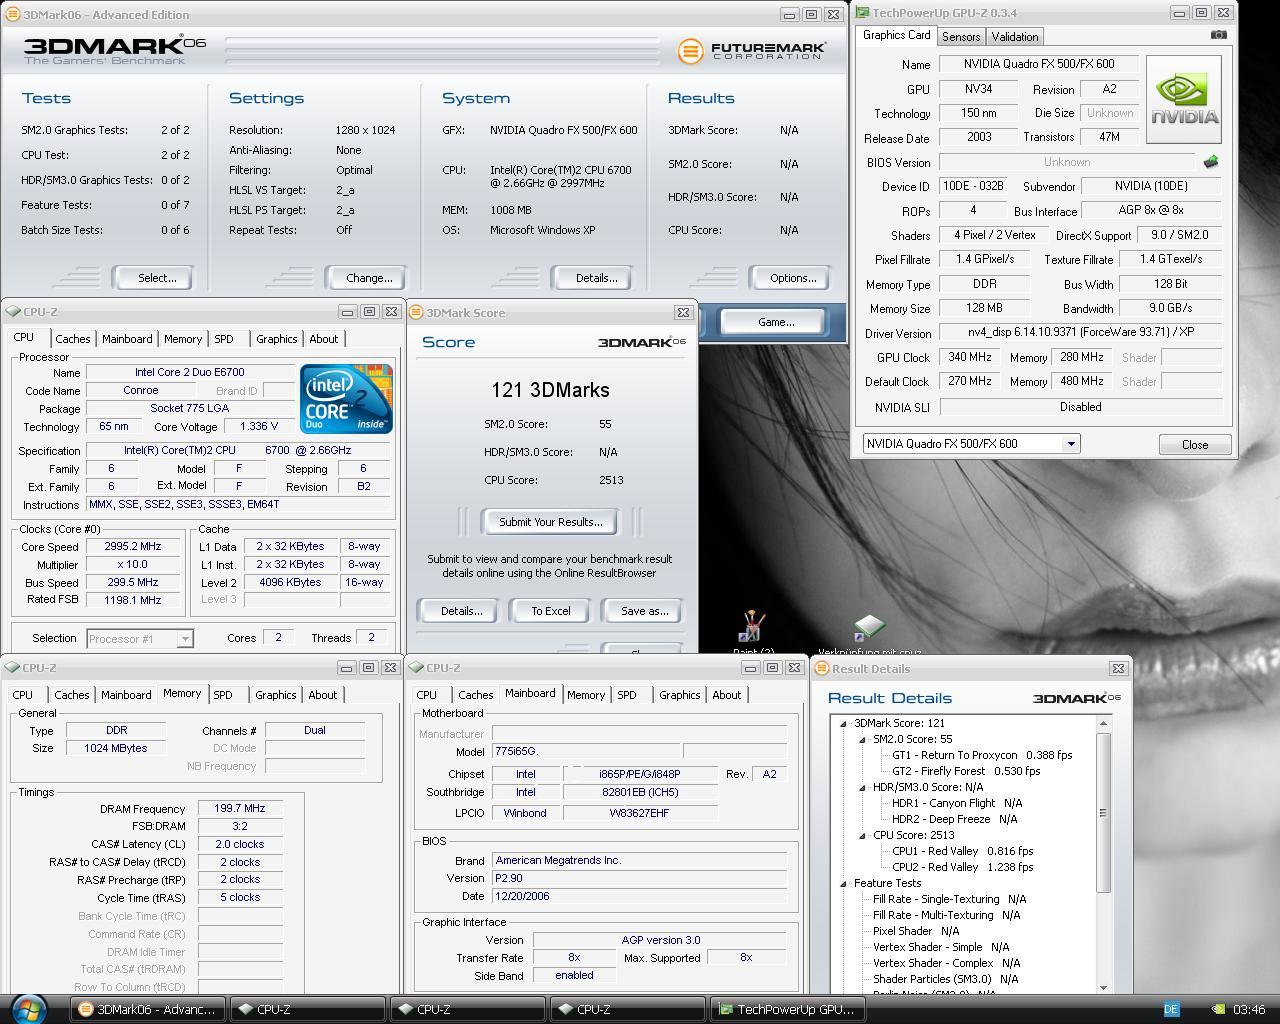Collapse the SM2.0 Score: 55 node
The height and width of the screenshot is (1024, 1280).
[x=862, y=739]
